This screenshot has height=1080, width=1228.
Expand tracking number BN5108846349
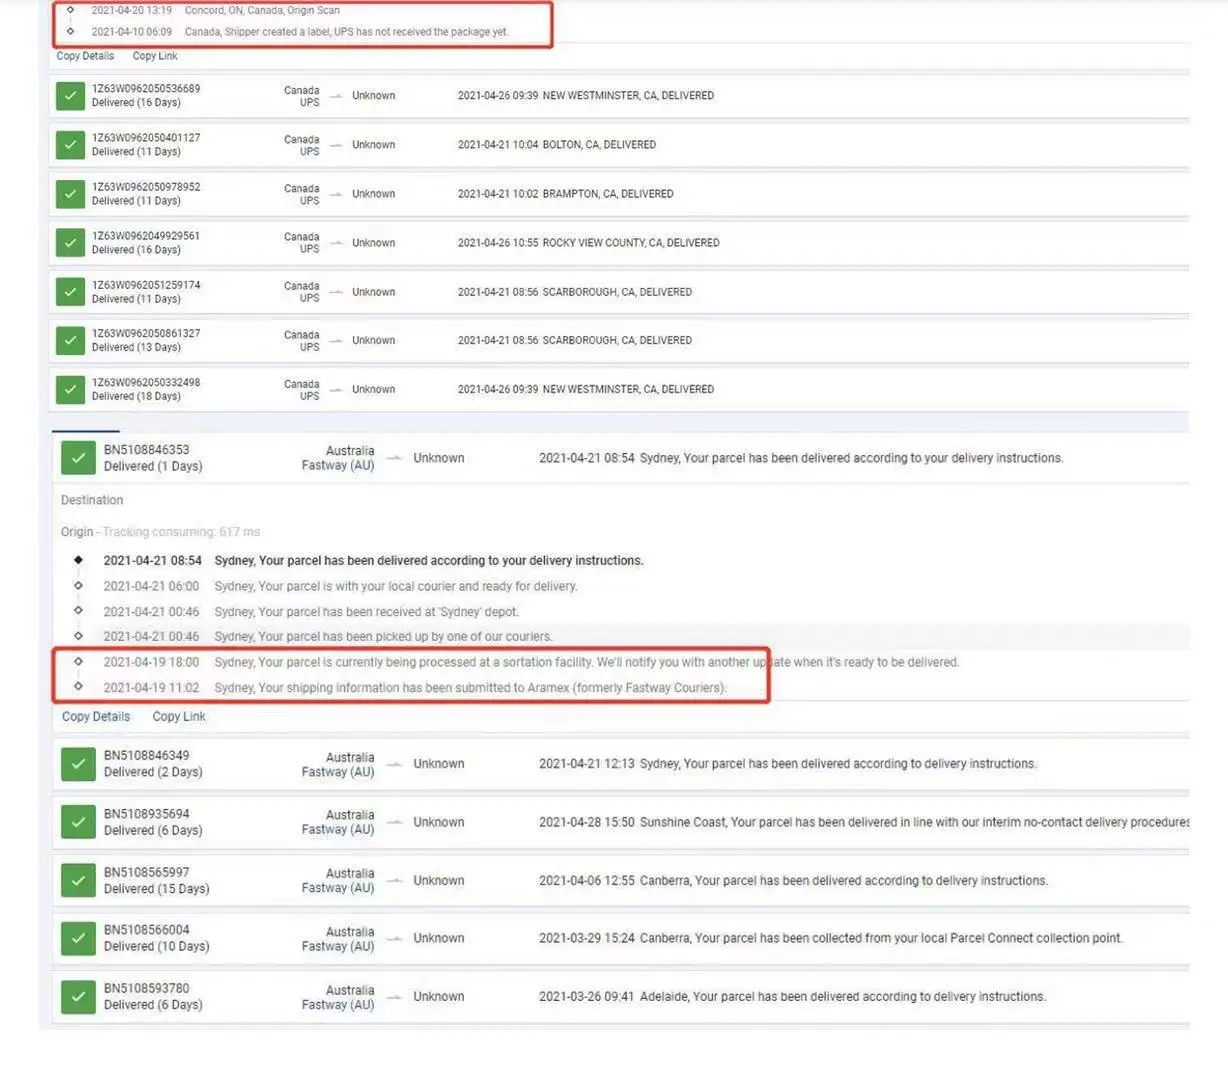tap(147, 755)
